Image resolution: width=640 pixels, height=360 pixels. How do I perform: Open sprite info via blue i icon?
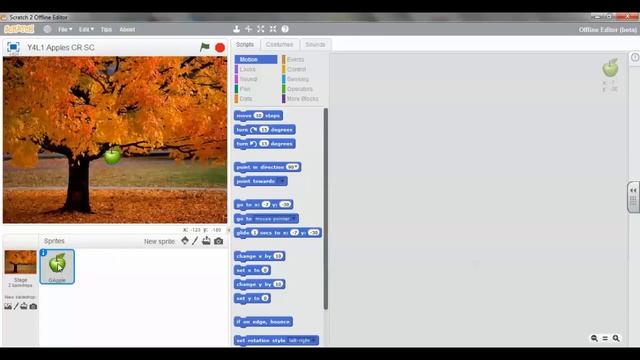43,253
